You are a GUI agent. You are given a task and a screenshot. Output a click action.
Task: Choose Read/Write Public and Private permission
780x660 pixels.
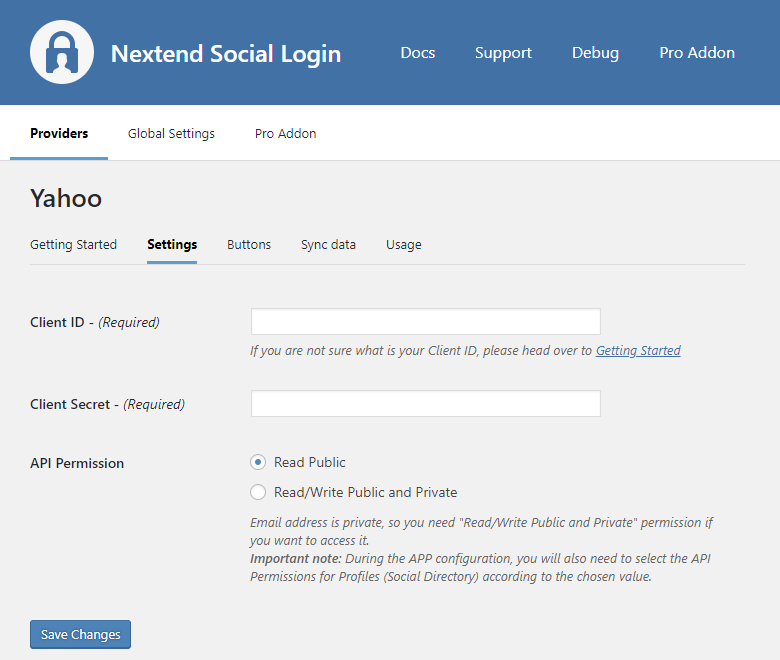pyautogui.click(x=258, y=492)
